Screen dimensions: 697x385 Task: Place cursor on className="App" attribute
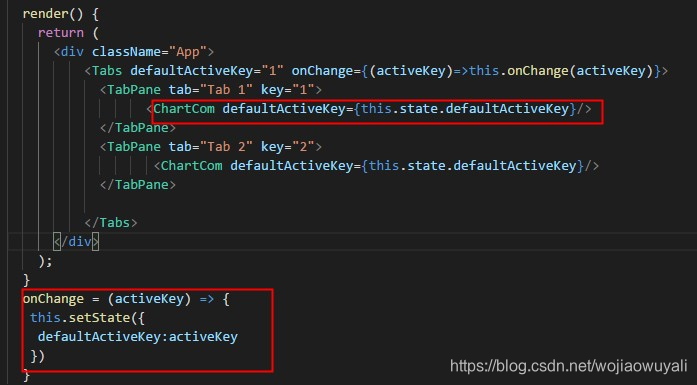coord(149,52)
